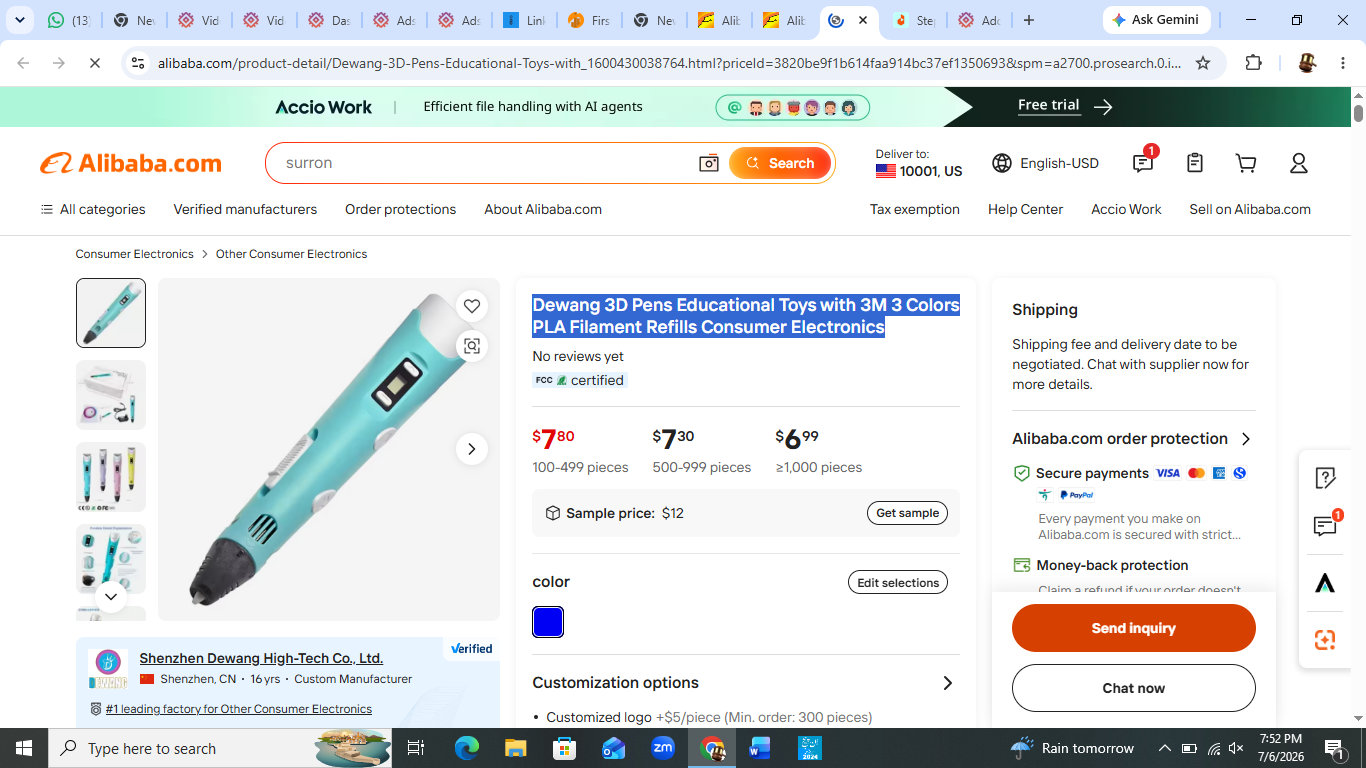Viewport: 1366px width, 768px height.
Task: Switch to the LinkedIn browser tab
Action: tap(523, 20)
